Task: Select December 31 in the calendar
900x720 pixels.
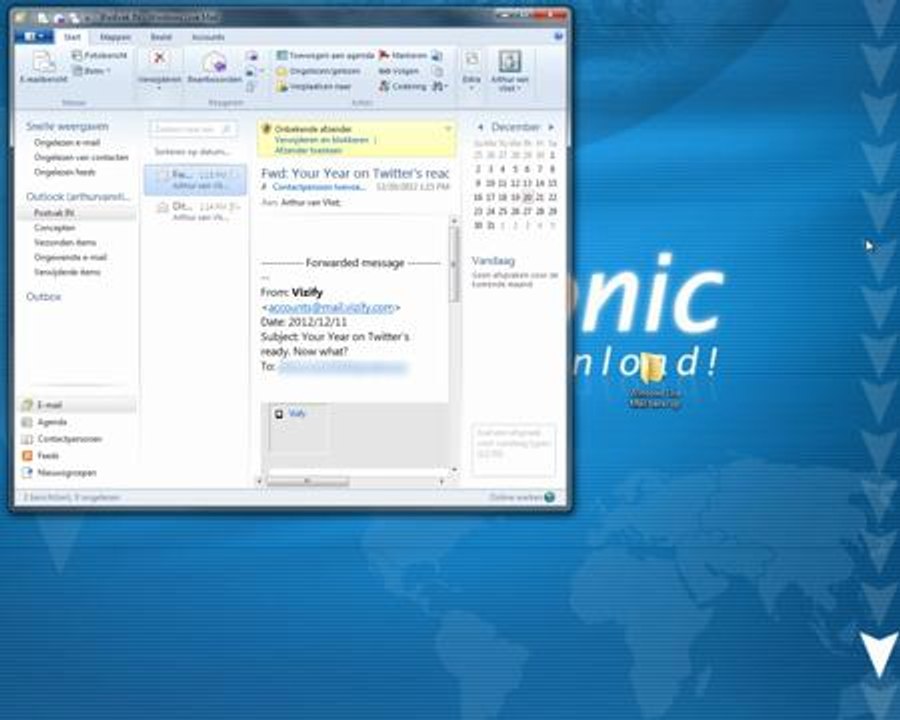Action: (491, 226)
